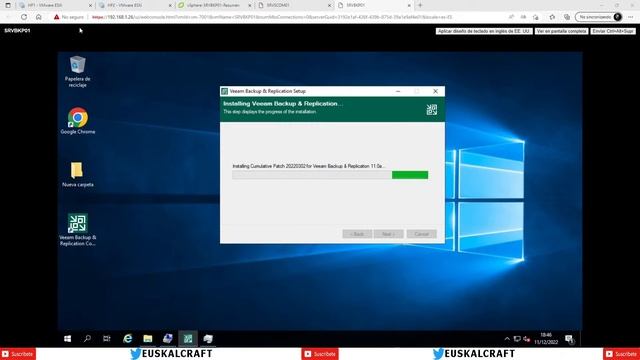
Task: Click Enviar Ctrl+Alt+Supr button
Action: 613,31
